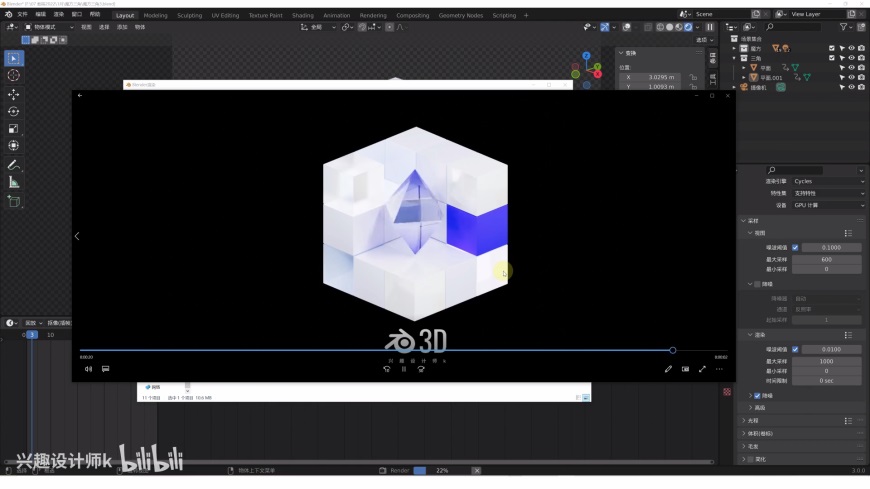Open object mode dropdown
The height and width of the screenshot is (489, 870).
point(49,27)
